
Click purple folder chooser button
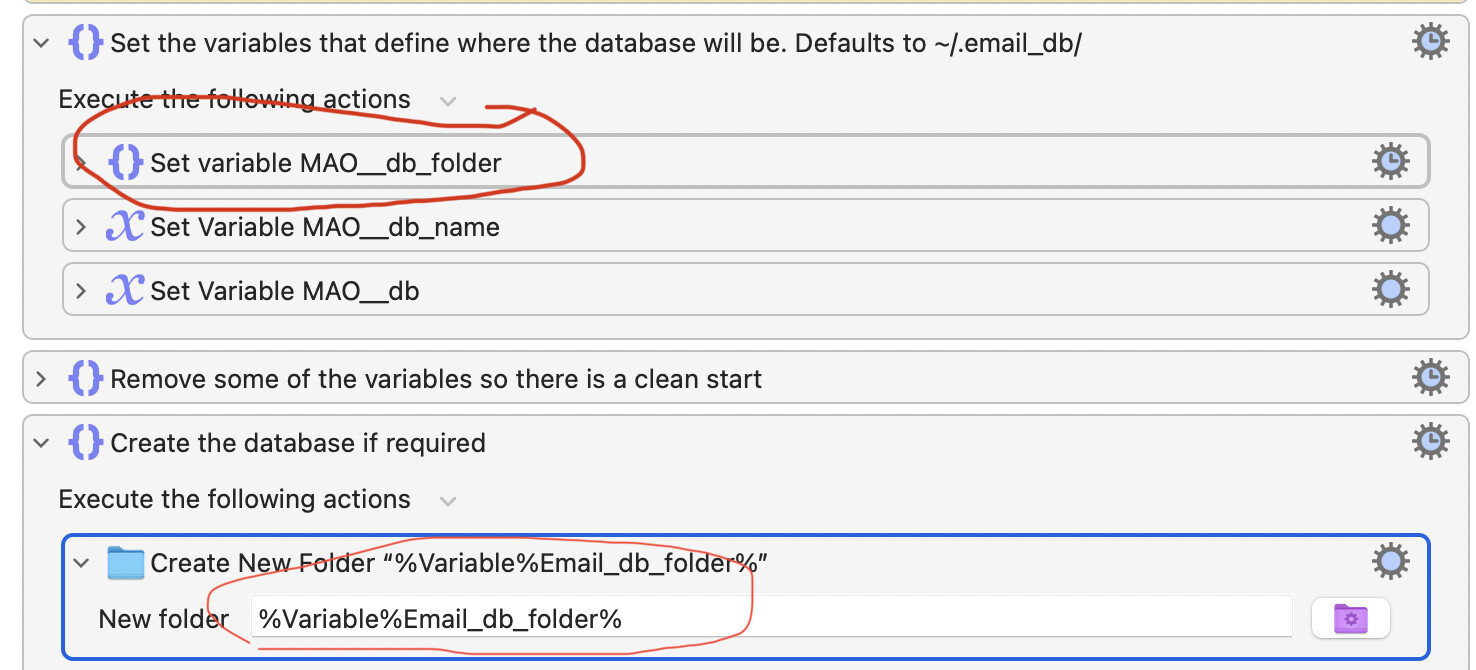click(1350, 619)
